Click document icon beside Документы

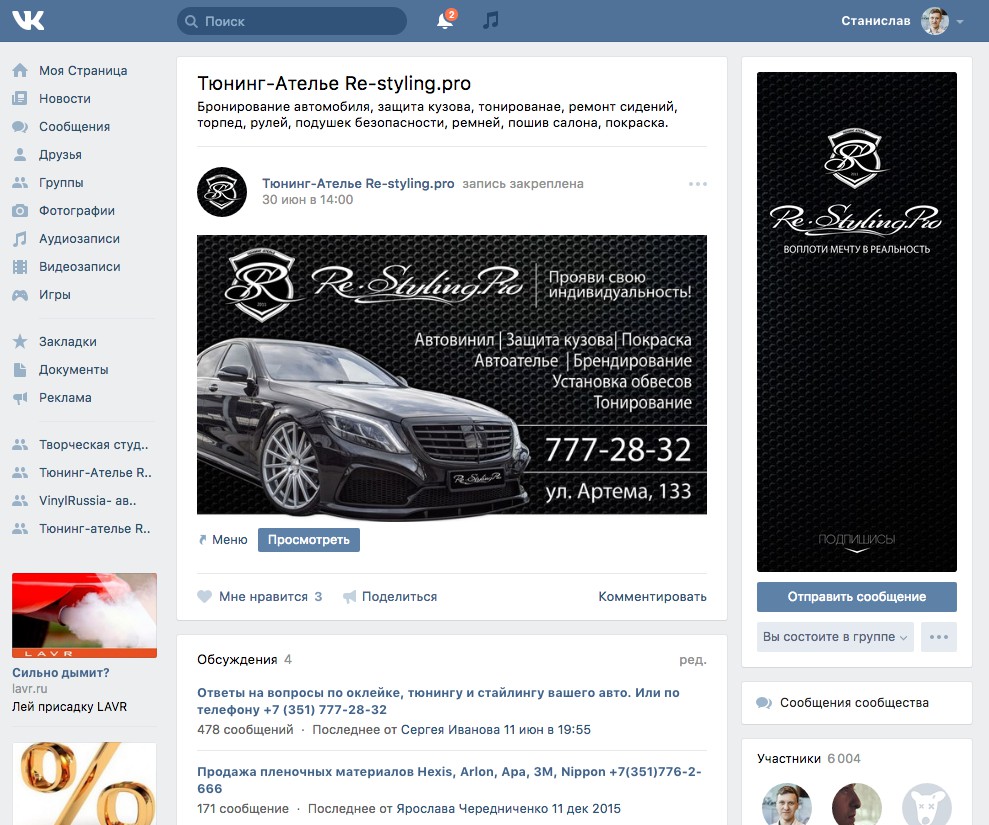(20, 370)
